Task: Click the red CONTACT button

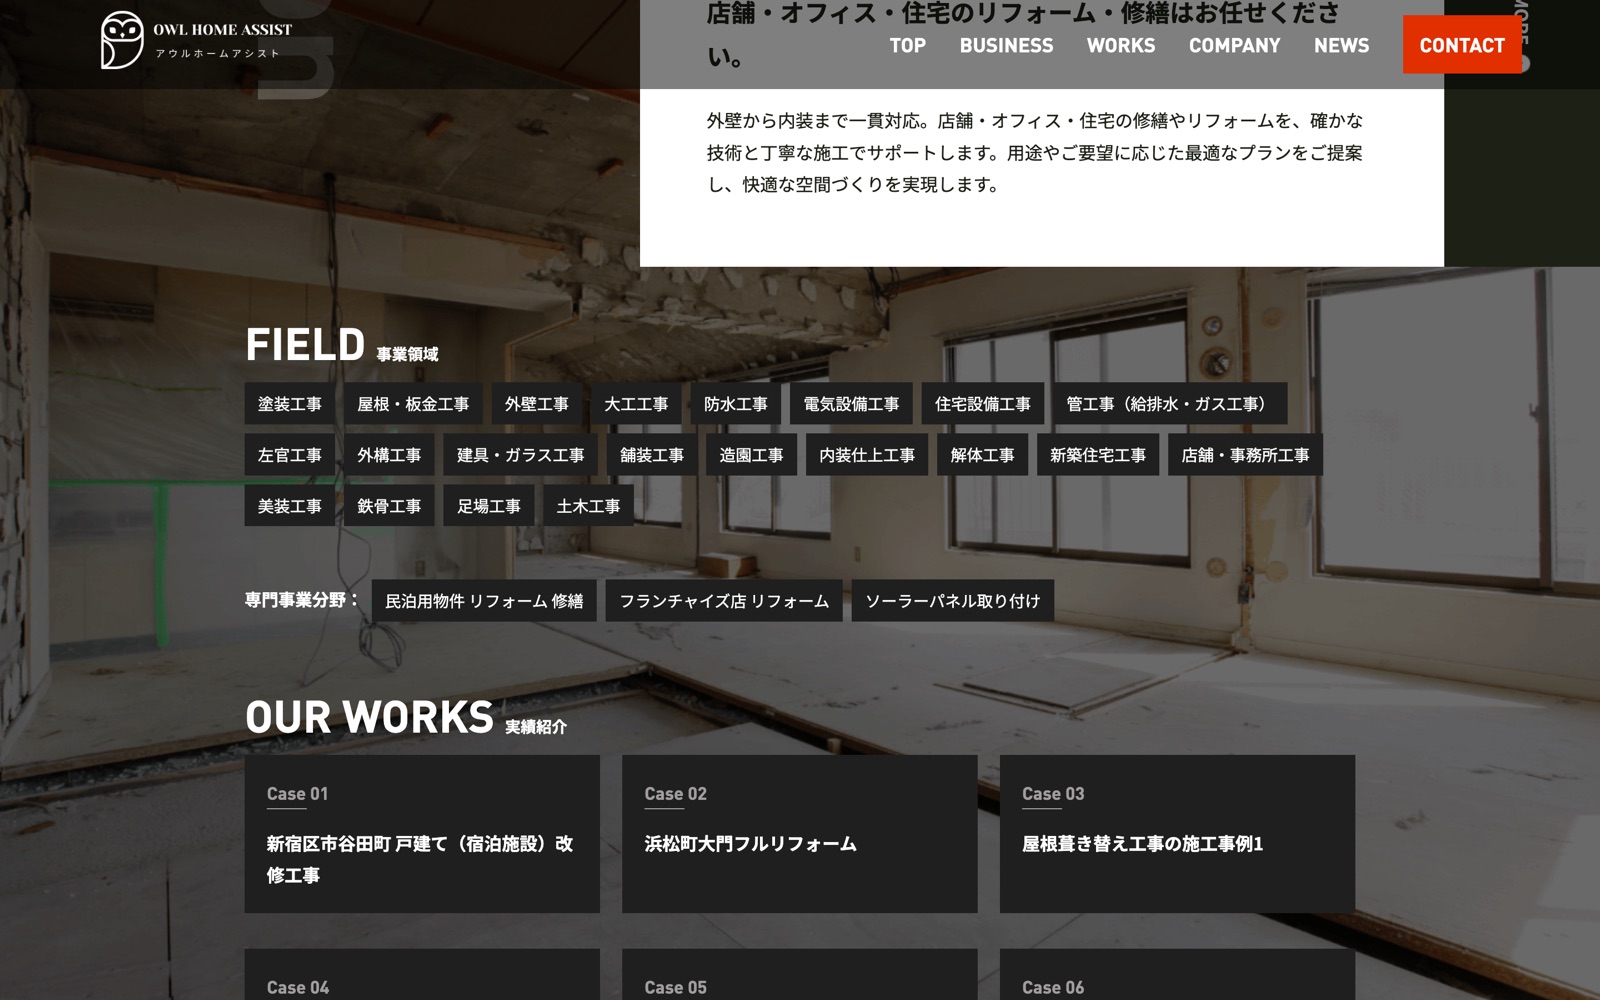Action: click(x=1462, y=45)
